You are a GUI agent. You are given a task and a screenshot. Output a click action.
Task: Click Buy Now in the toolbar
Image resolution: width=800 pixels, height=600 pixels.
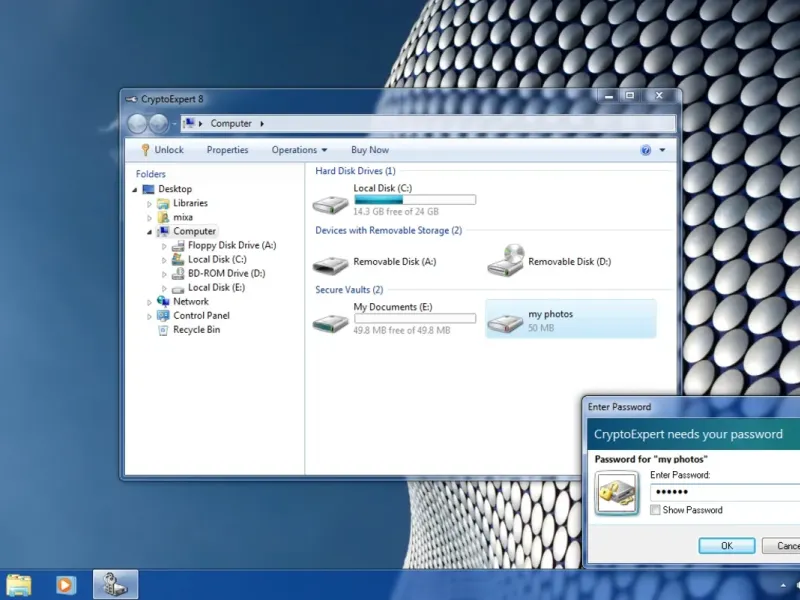click(x=370, y=150)
